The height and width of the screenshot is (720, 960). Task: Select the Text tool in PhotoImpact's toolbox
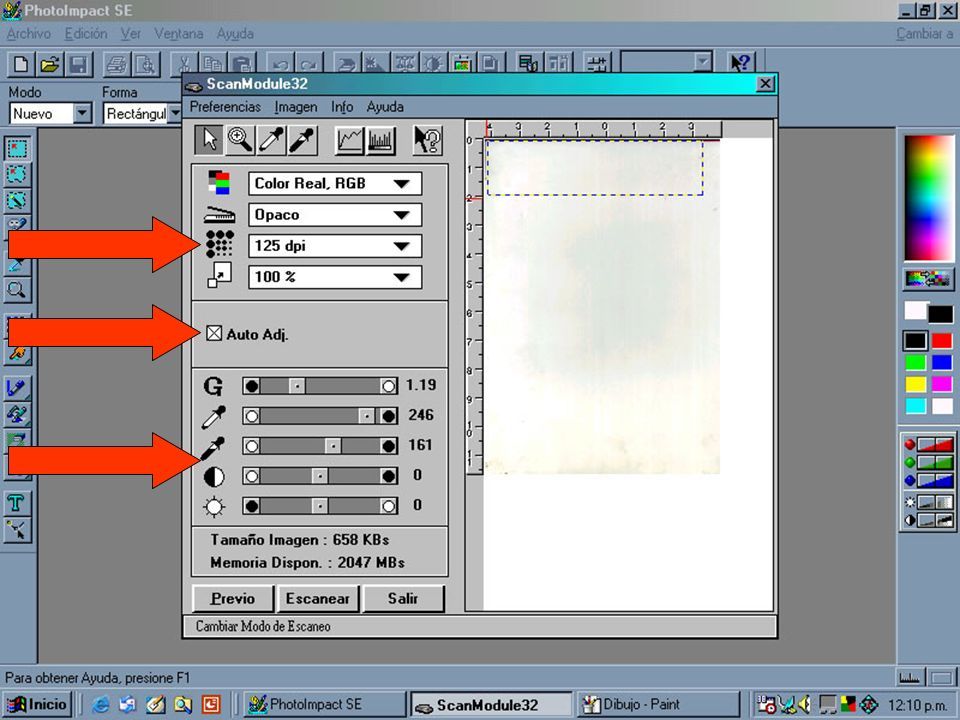[x=17, y=504]
